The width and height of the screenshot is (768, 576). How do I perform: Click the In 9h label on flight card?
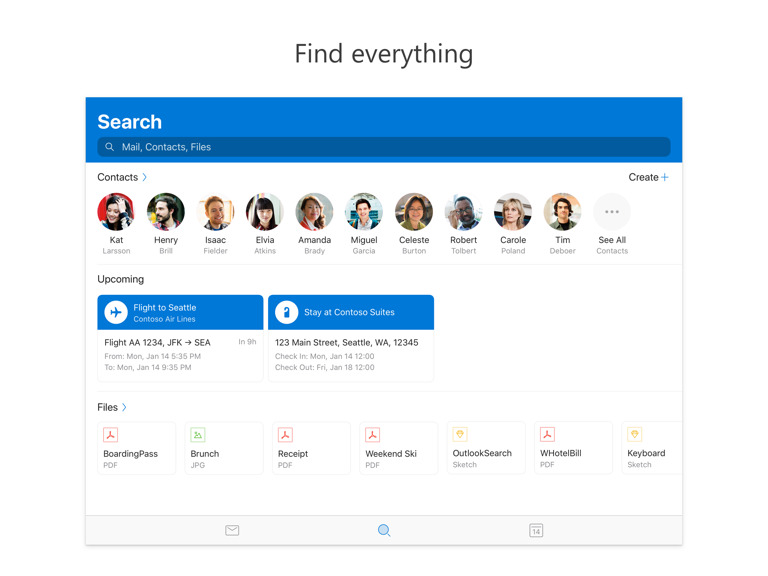(247, 342)
